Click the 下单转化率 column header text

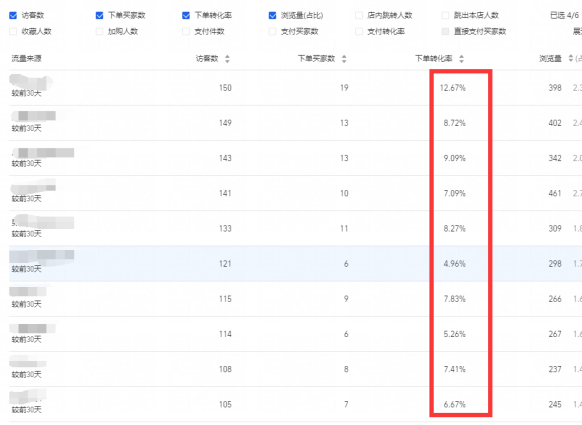pos(434,59)
